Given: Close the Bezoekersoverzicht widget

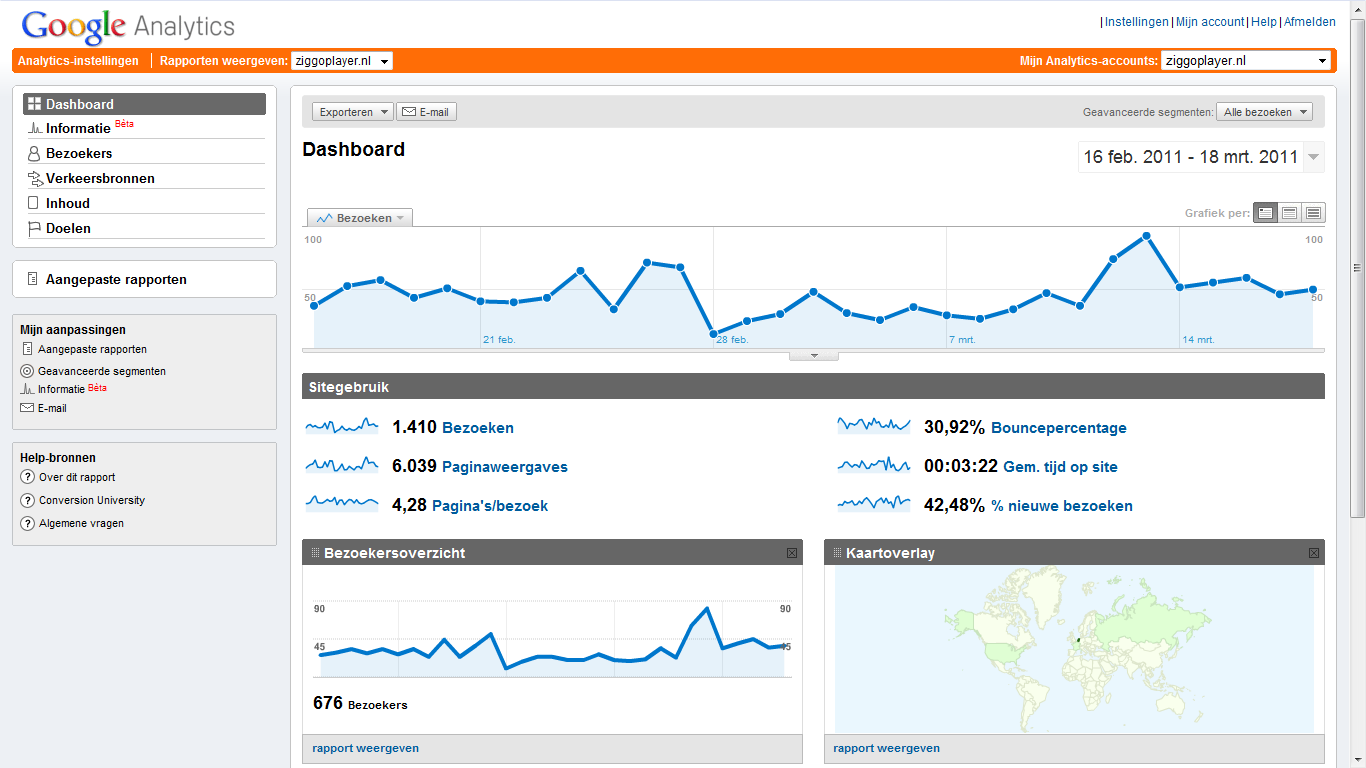Looking at the screenshot, I should click(x=792, y=553).
